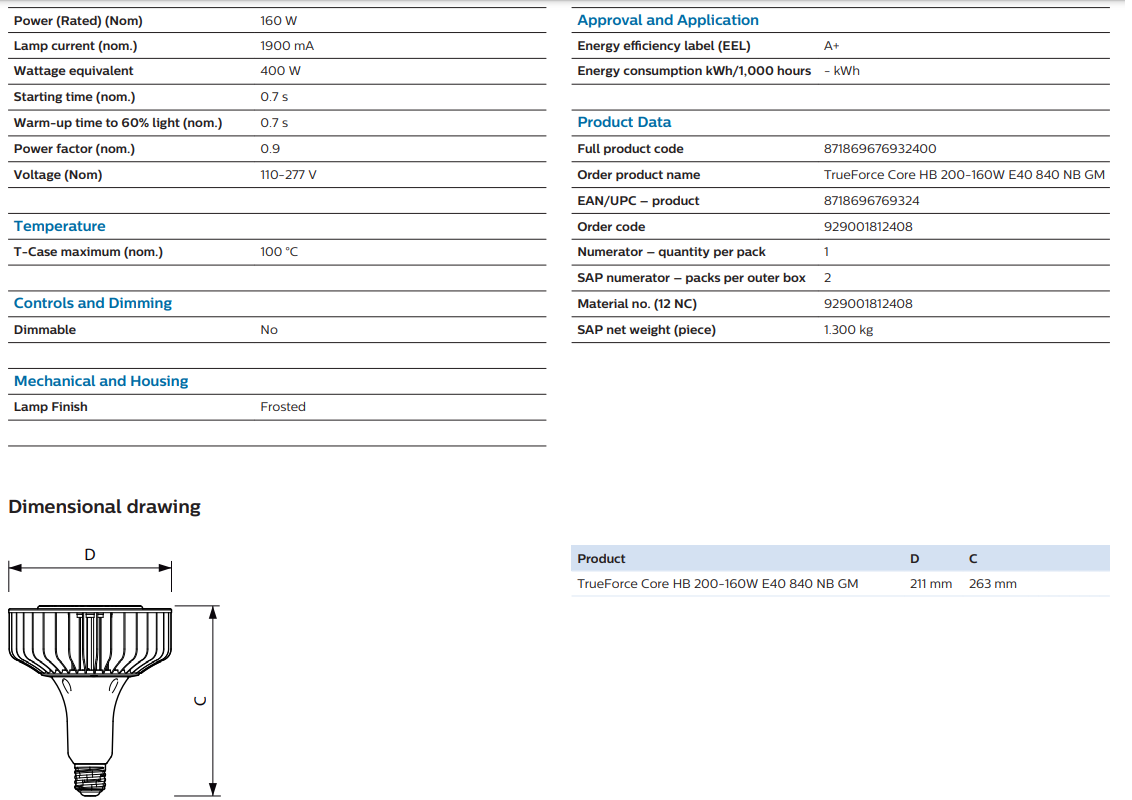Click the 'Full product code' label

point(630,149)
